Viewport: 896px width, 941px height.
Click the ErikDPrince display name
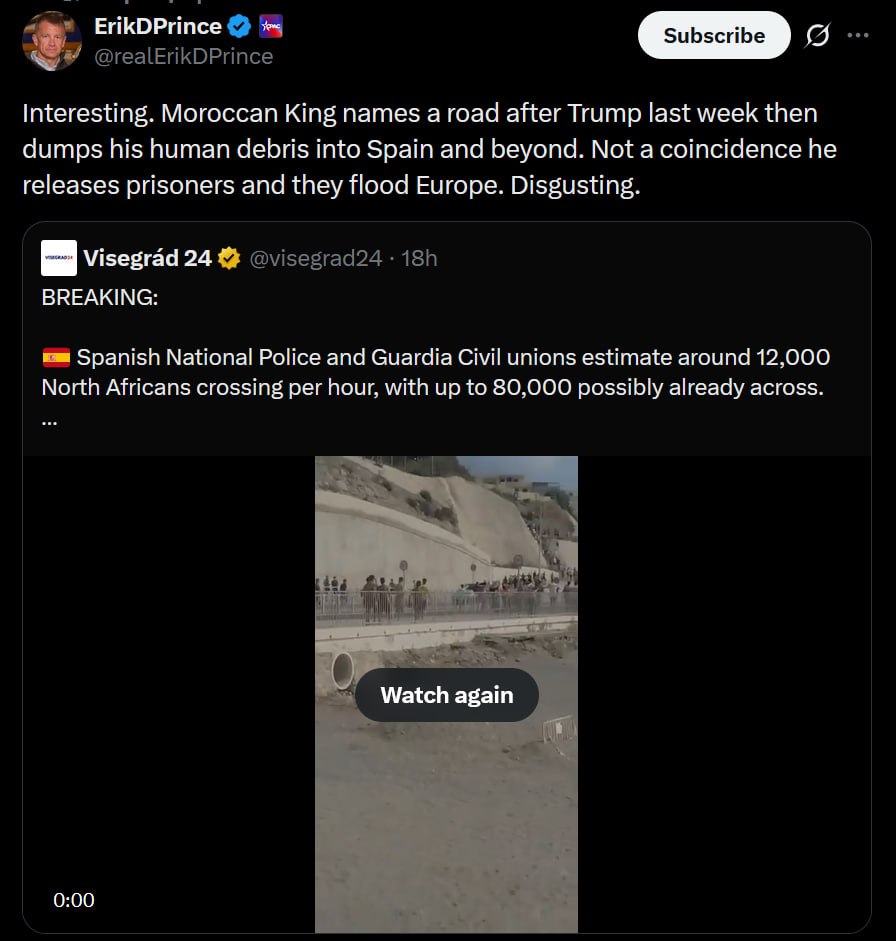tap(158, 26)
